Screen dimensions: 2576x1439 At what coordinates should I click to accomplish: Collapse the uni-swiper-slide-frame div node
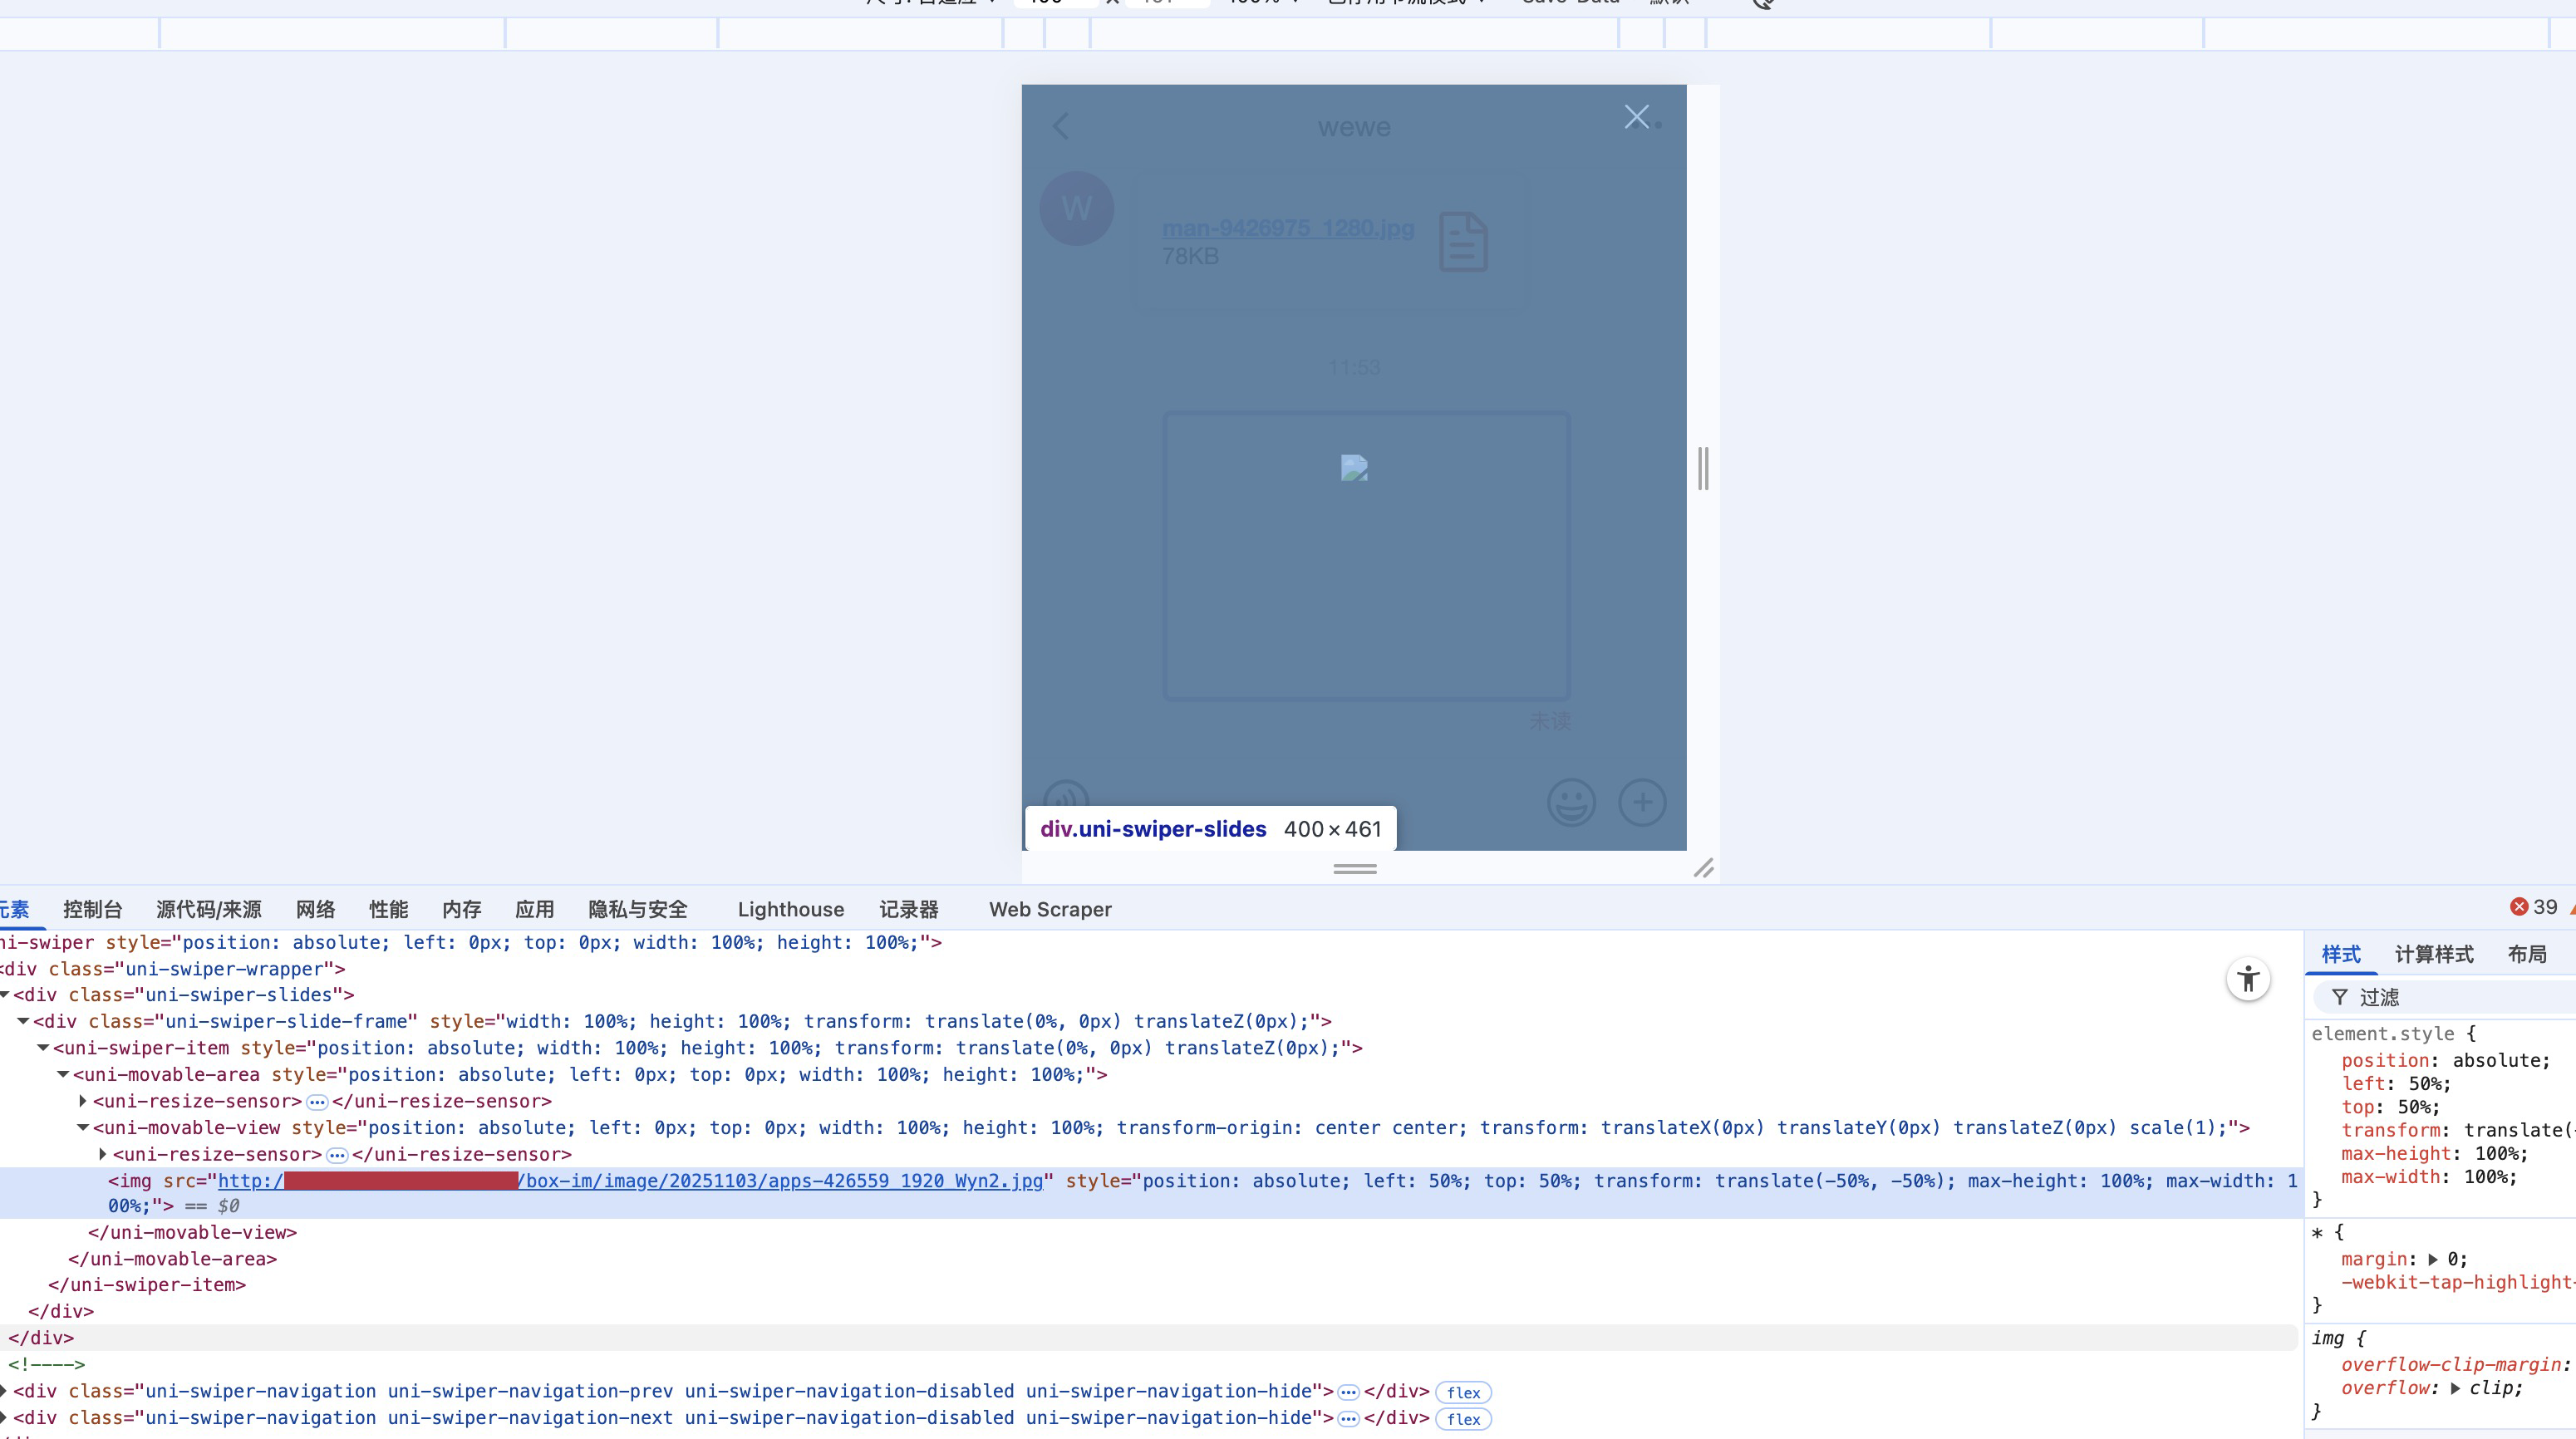(x=23, y=1021)
